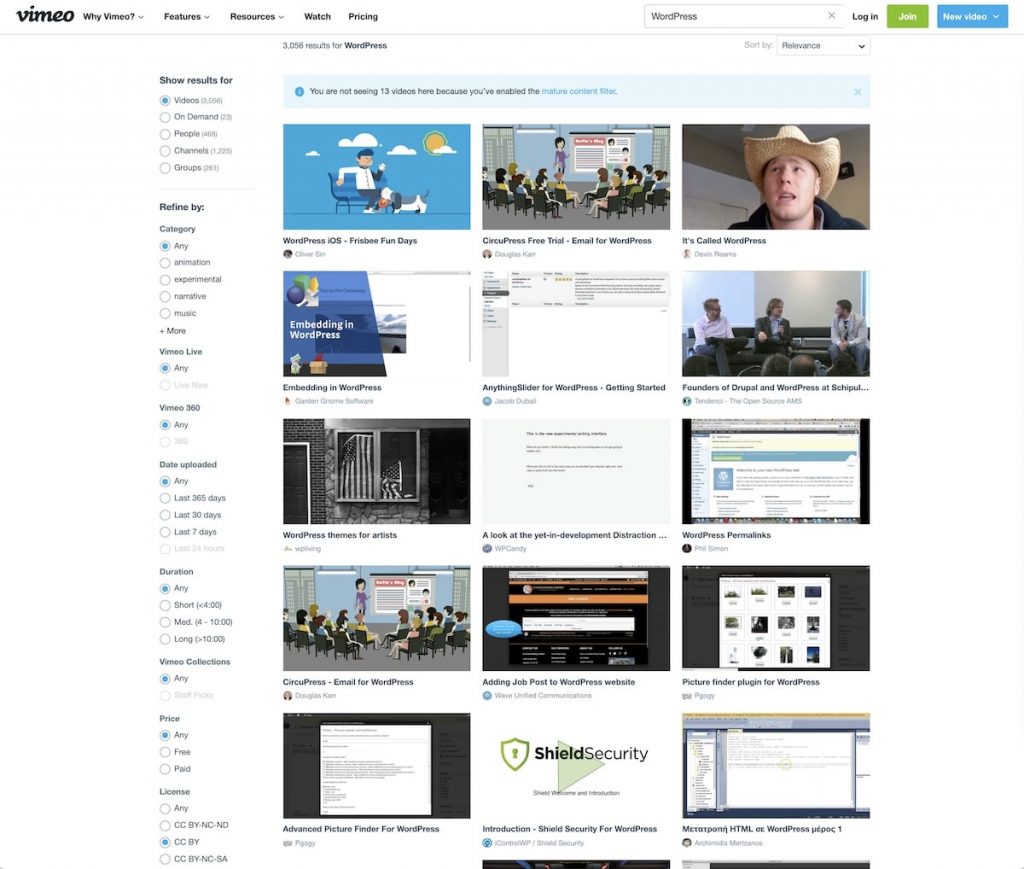The image size is (1024, 869).
Task: Click the info icon in the notice banner
Action: (x=299, y=91)
